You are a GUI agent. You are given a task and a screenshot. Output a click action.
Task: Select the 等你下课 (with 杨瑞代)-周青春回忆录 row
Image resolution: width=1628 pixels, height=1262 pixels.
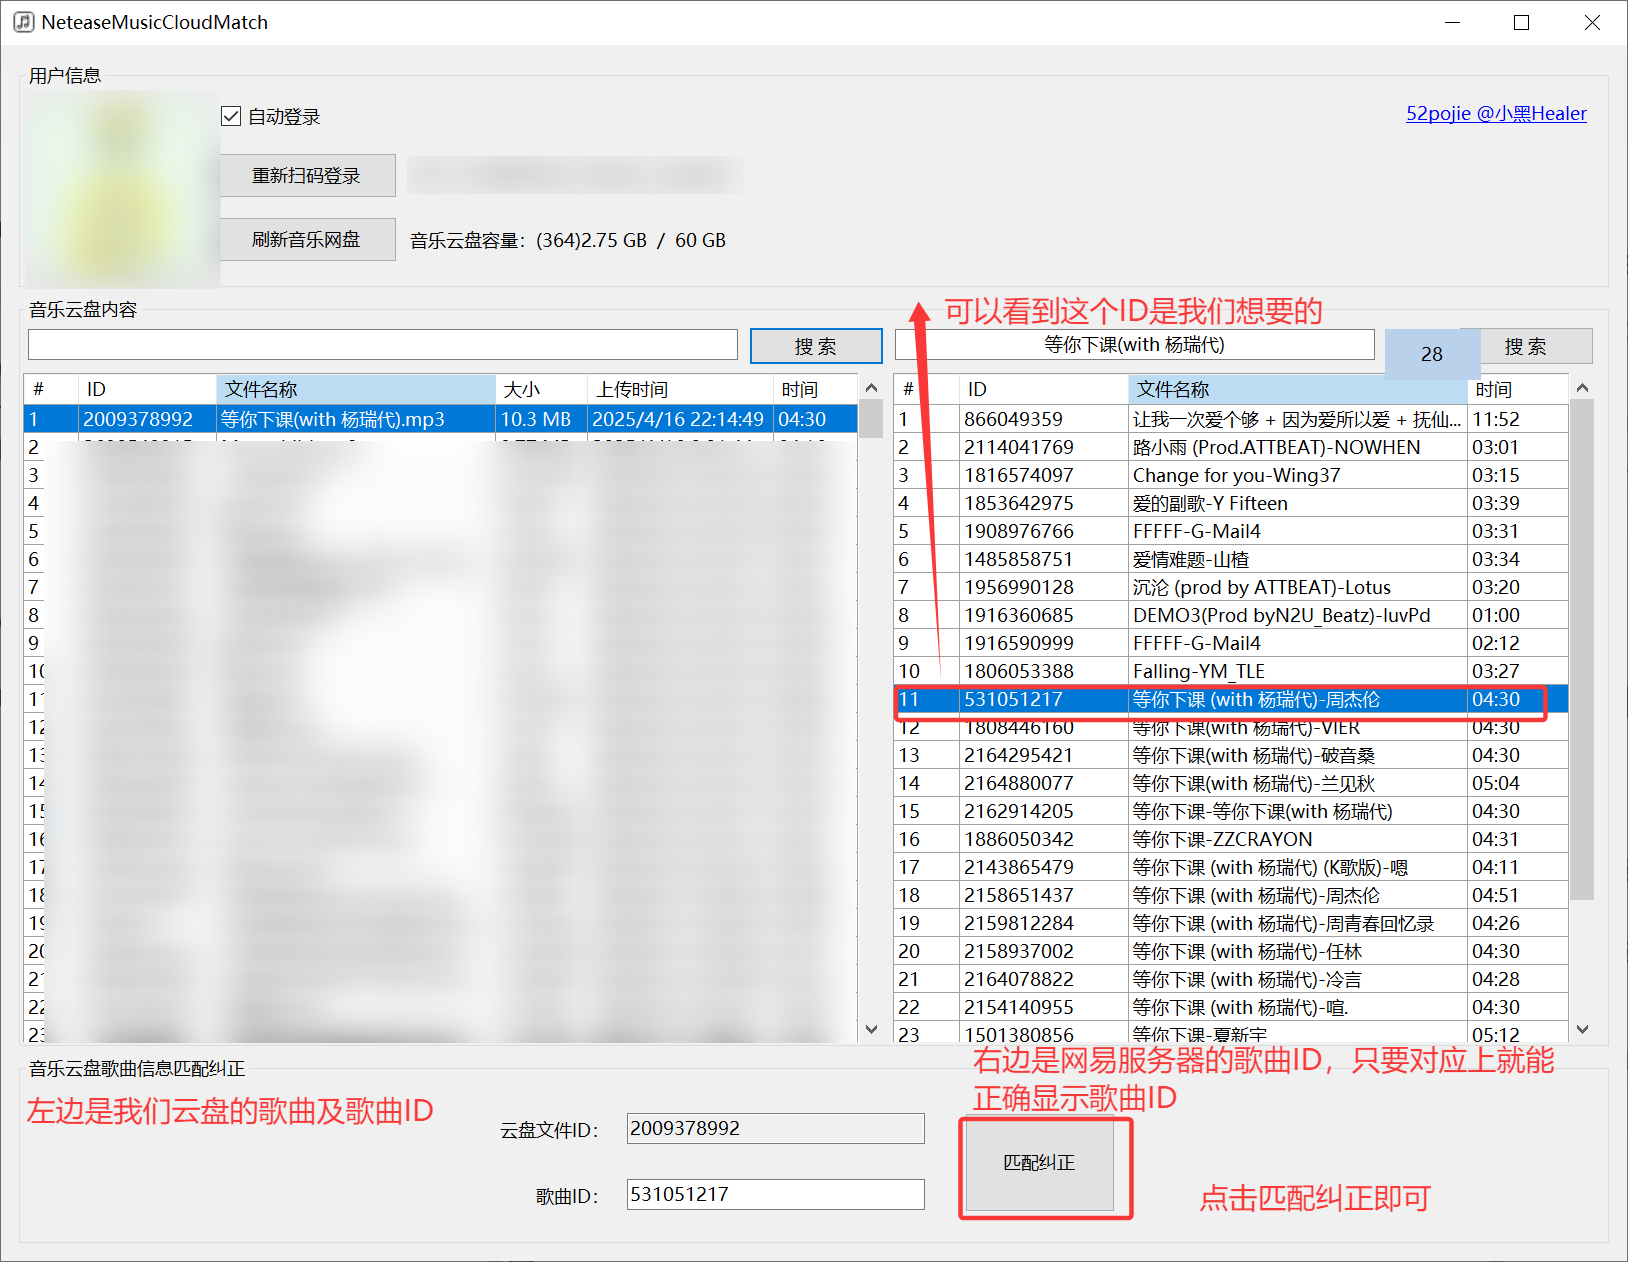coord(1231,923)
